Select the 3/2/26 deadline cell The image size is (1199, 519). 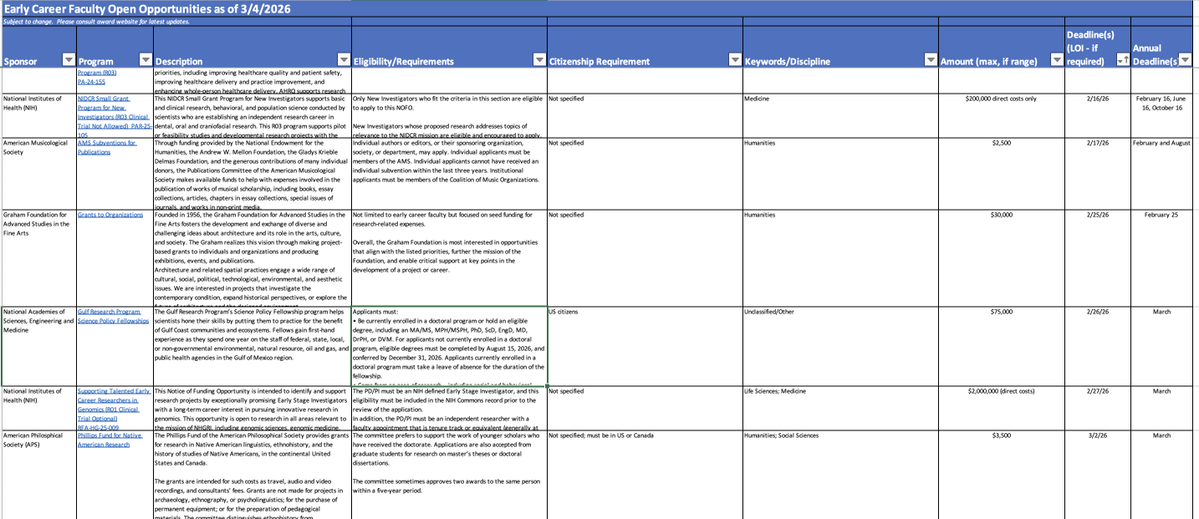[x=1097, y=474]
